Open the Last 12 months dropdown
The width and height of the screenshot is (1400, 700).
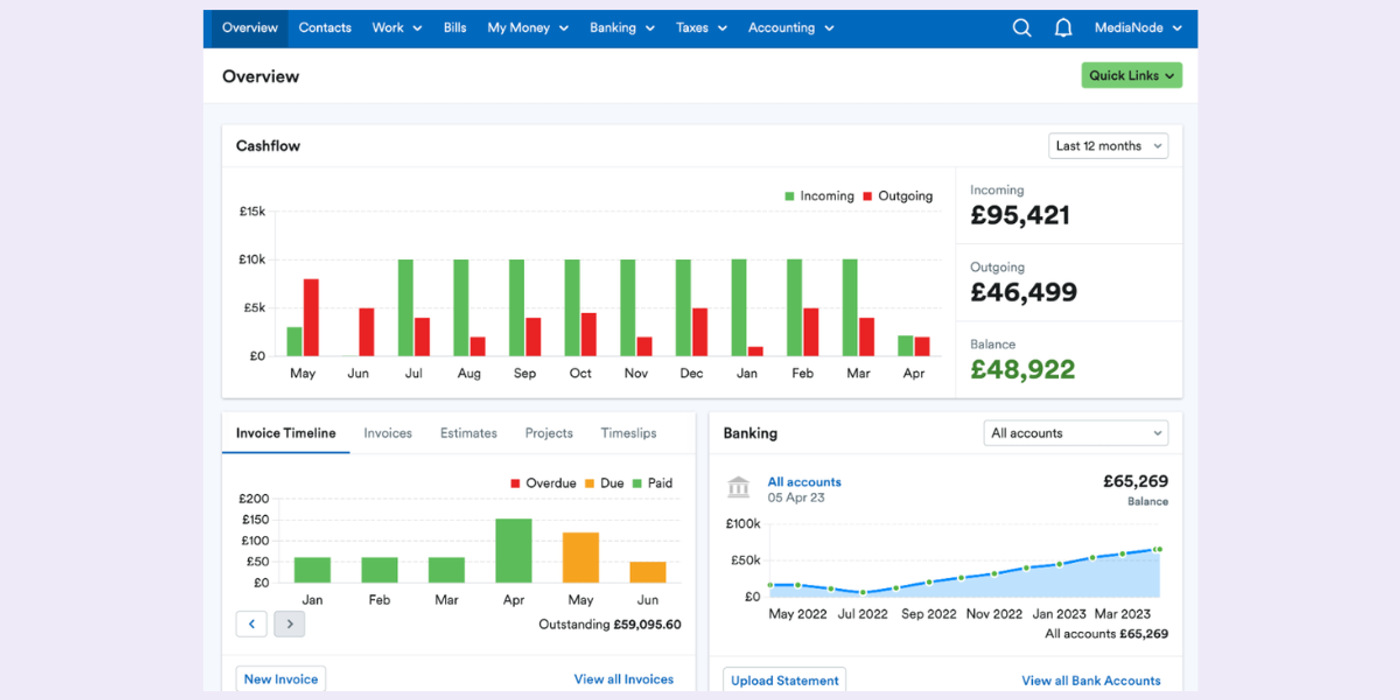[1107, 145]
